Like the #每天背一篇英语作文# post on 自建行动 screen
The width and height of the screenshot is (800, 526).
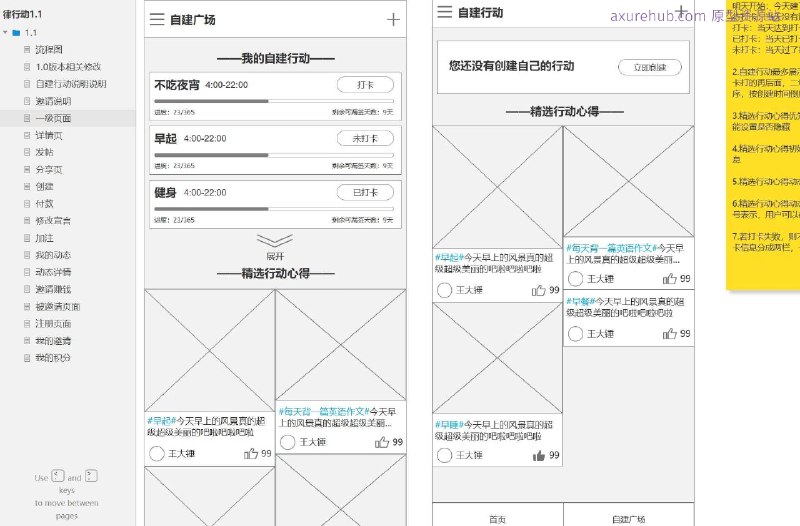[x=669, y=279]
